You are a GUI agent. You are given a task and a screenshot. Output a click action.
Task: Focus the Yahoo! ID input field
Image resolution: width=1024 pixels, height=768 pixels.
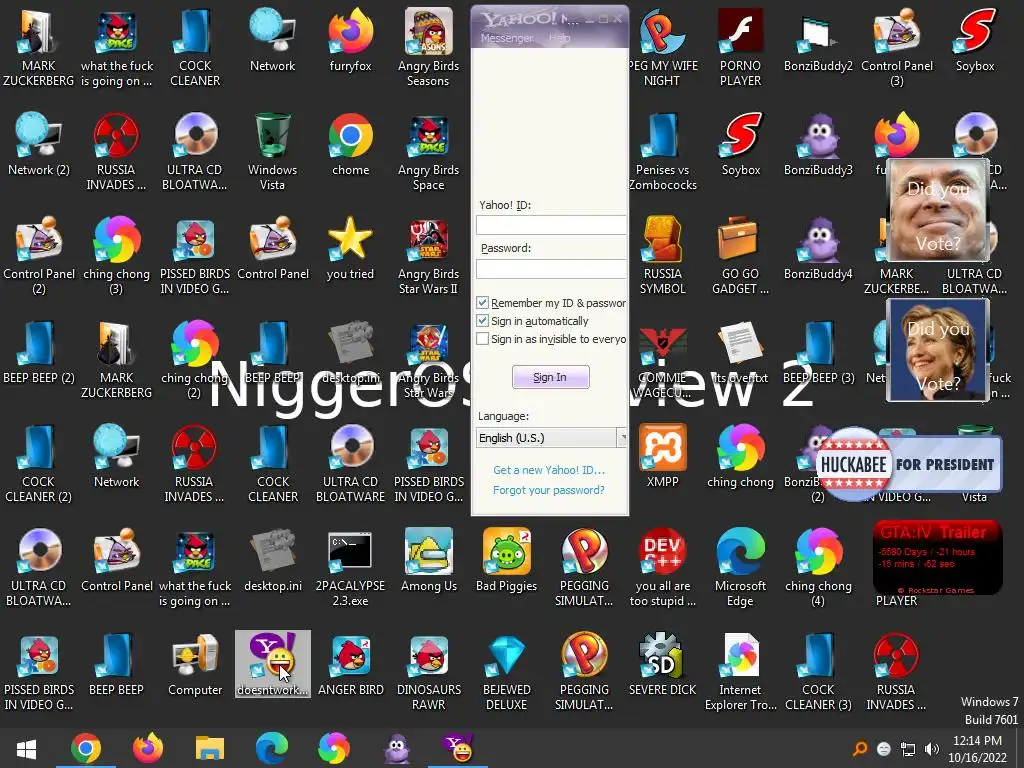551,225
